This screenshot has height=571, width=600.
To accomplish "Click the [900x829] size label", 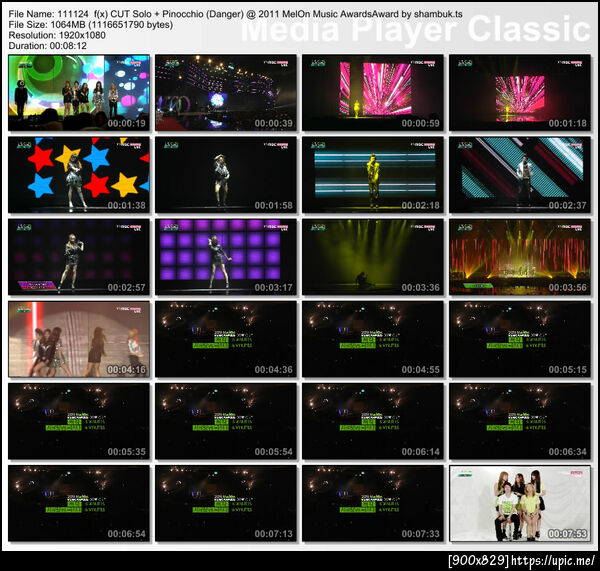I will (x=479, y=561).
